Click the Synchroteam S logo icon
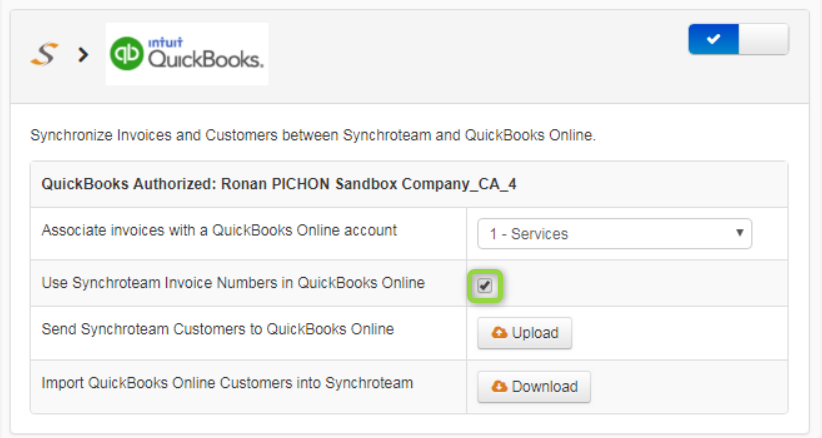Image resolution: width=822 pixels, height=438 pixels. (x=44, y=54)
